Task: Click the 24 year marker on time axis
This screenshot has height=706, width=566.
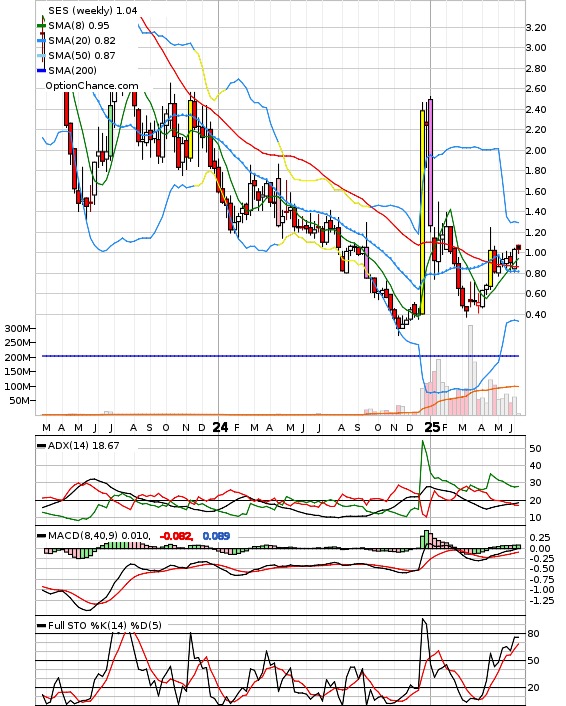Action: pyautogui.click(x=220, y=427)
